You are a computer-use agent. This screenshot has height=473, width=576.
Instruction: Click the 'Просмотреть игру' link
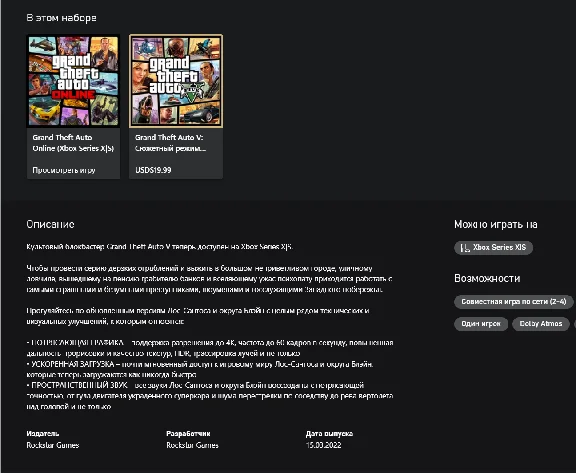(x=64, y=170)
